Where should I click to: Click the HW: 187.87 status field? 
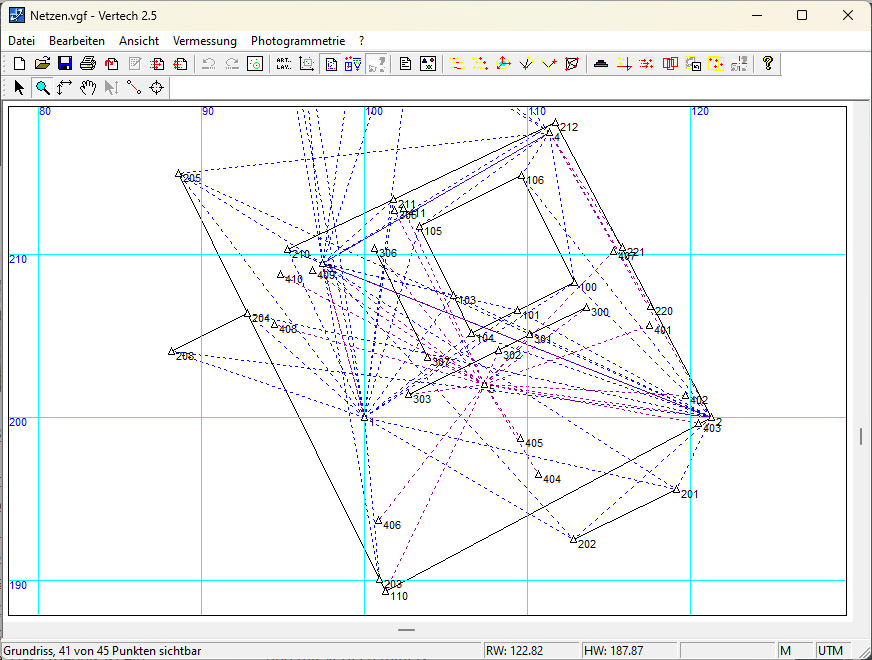[x=628, y=651]
